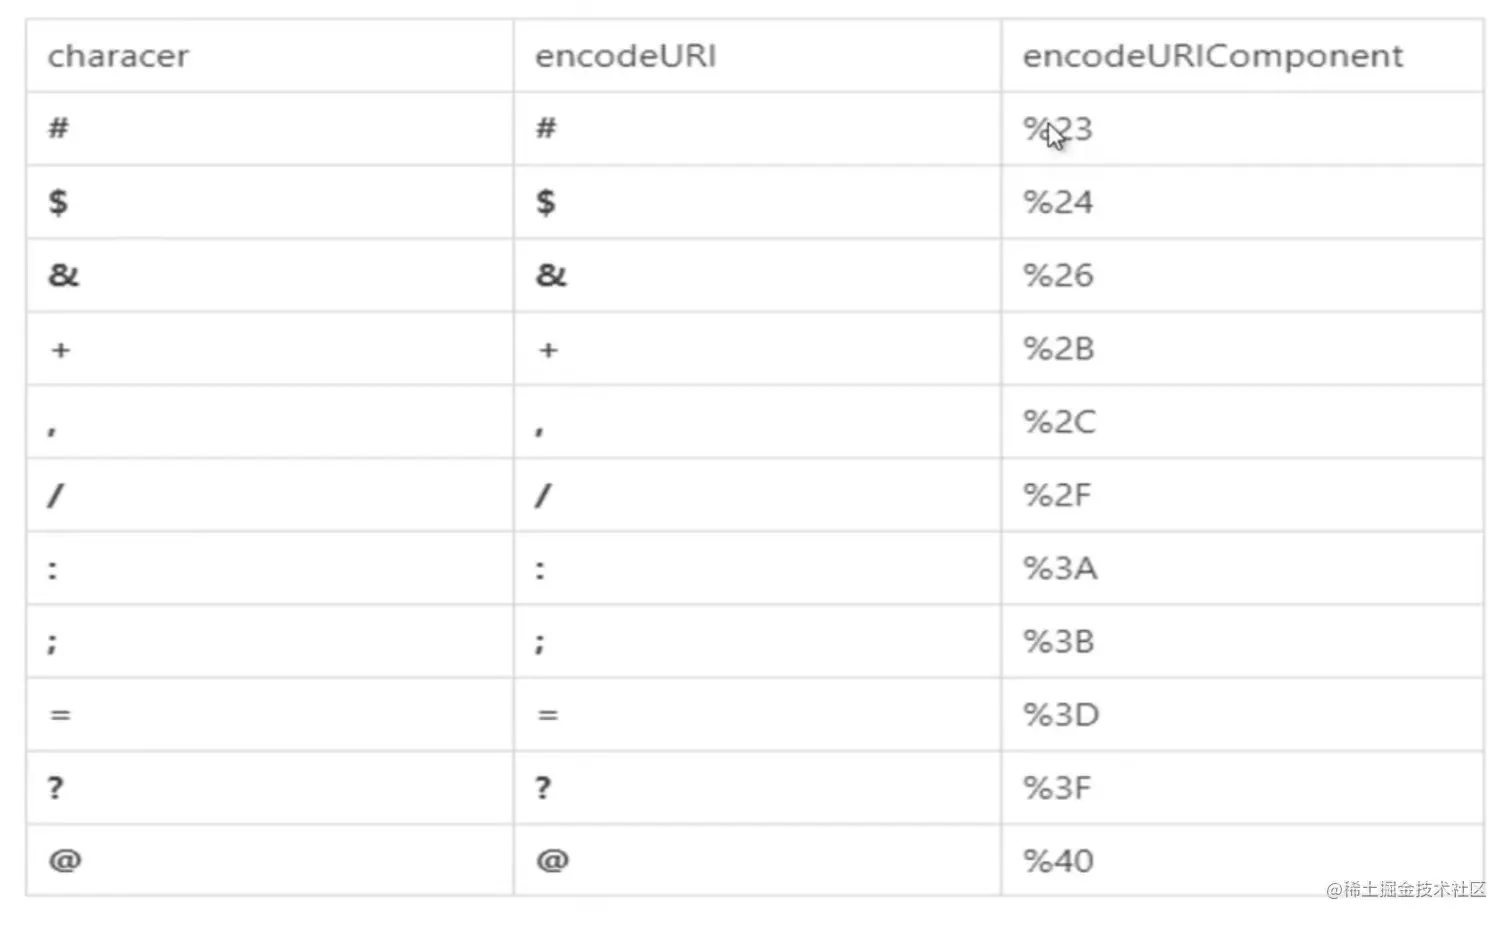Viewport: 1512px width, 925px height.
Task: Select the %24 cell
Action: [x=1057, y=202]
